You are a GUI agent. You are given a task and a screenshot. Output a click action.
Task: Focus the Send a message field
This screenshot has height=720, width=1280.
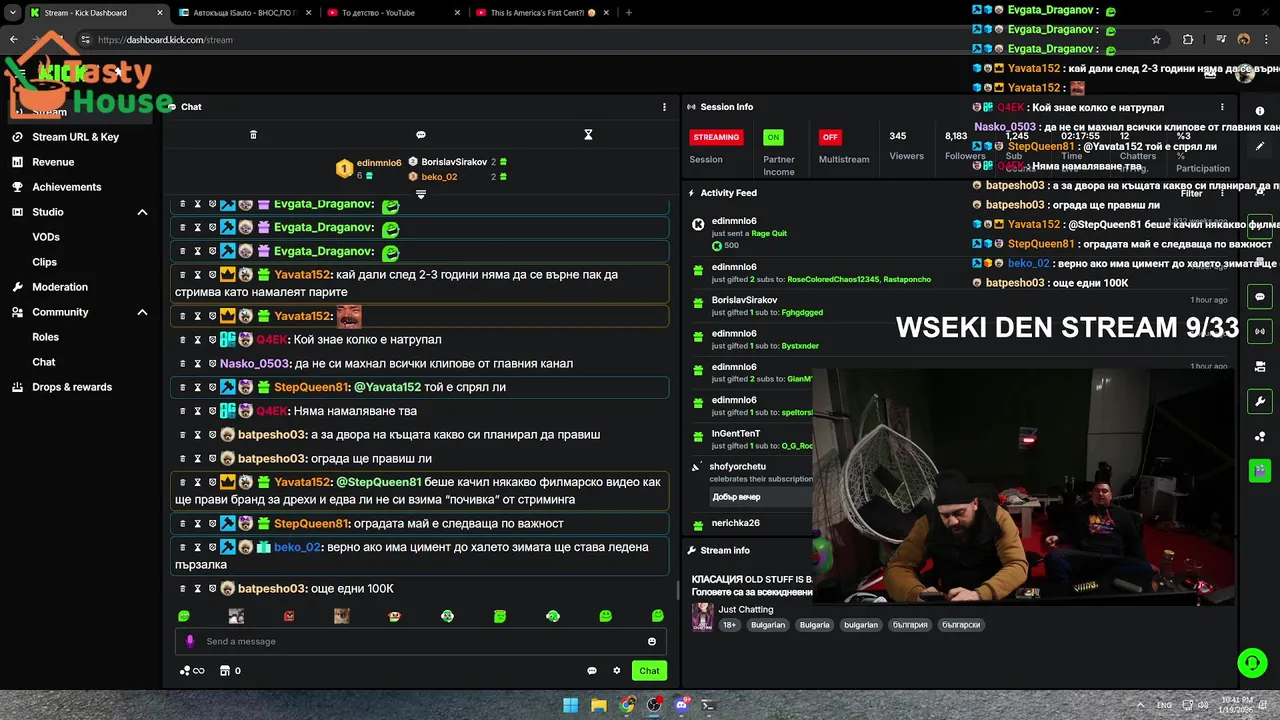tap(420, 642)
